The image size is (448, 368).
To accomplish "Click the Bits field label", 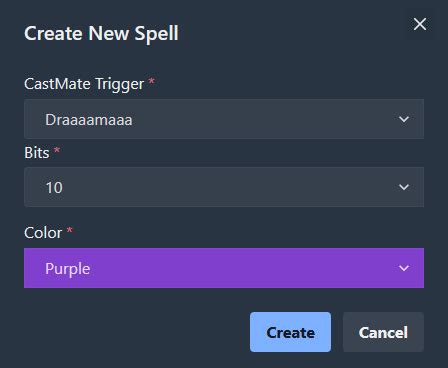I will [x=37, y=153].
